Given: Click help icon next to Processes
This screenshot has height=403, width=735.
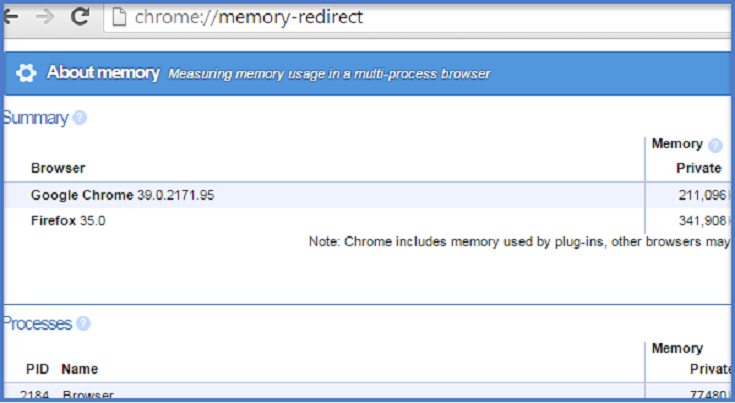Looking at the screenshot, I should pos(84,323).
